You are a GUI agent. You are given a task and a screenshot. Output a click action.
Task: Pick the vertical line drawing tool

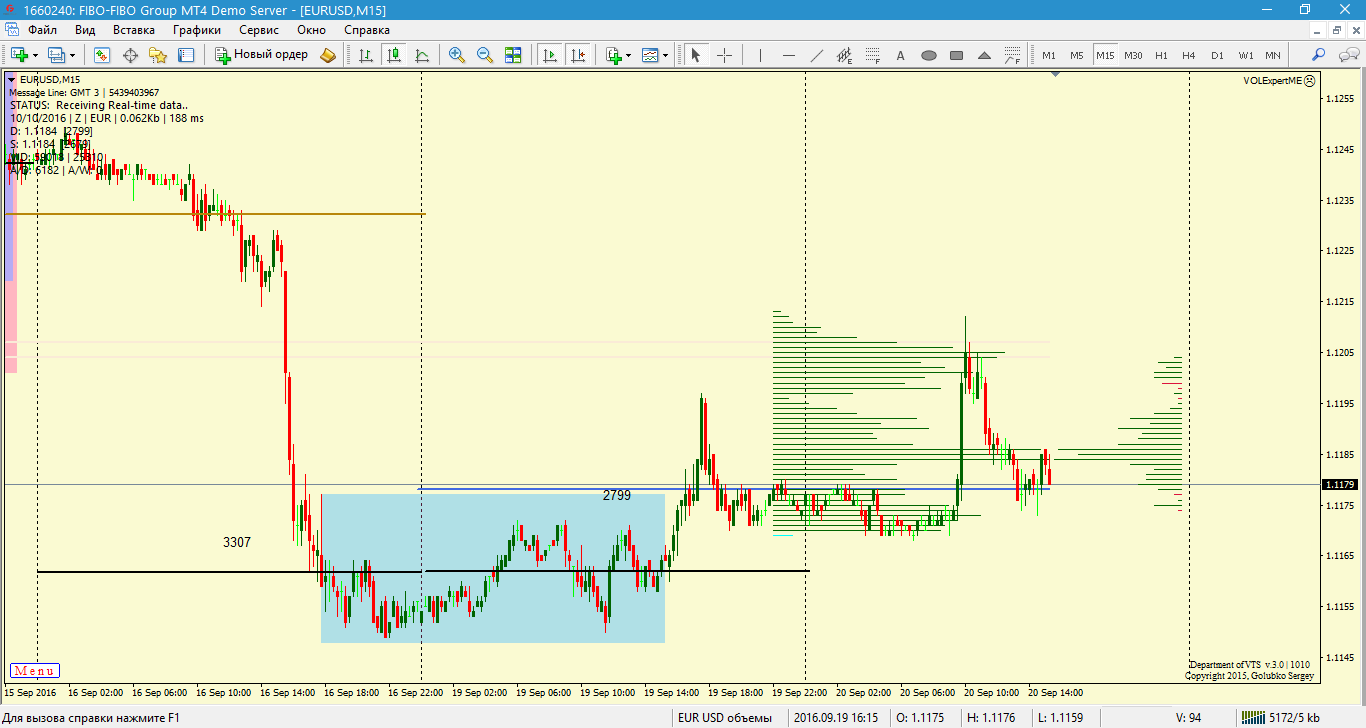tap(761, 55)
